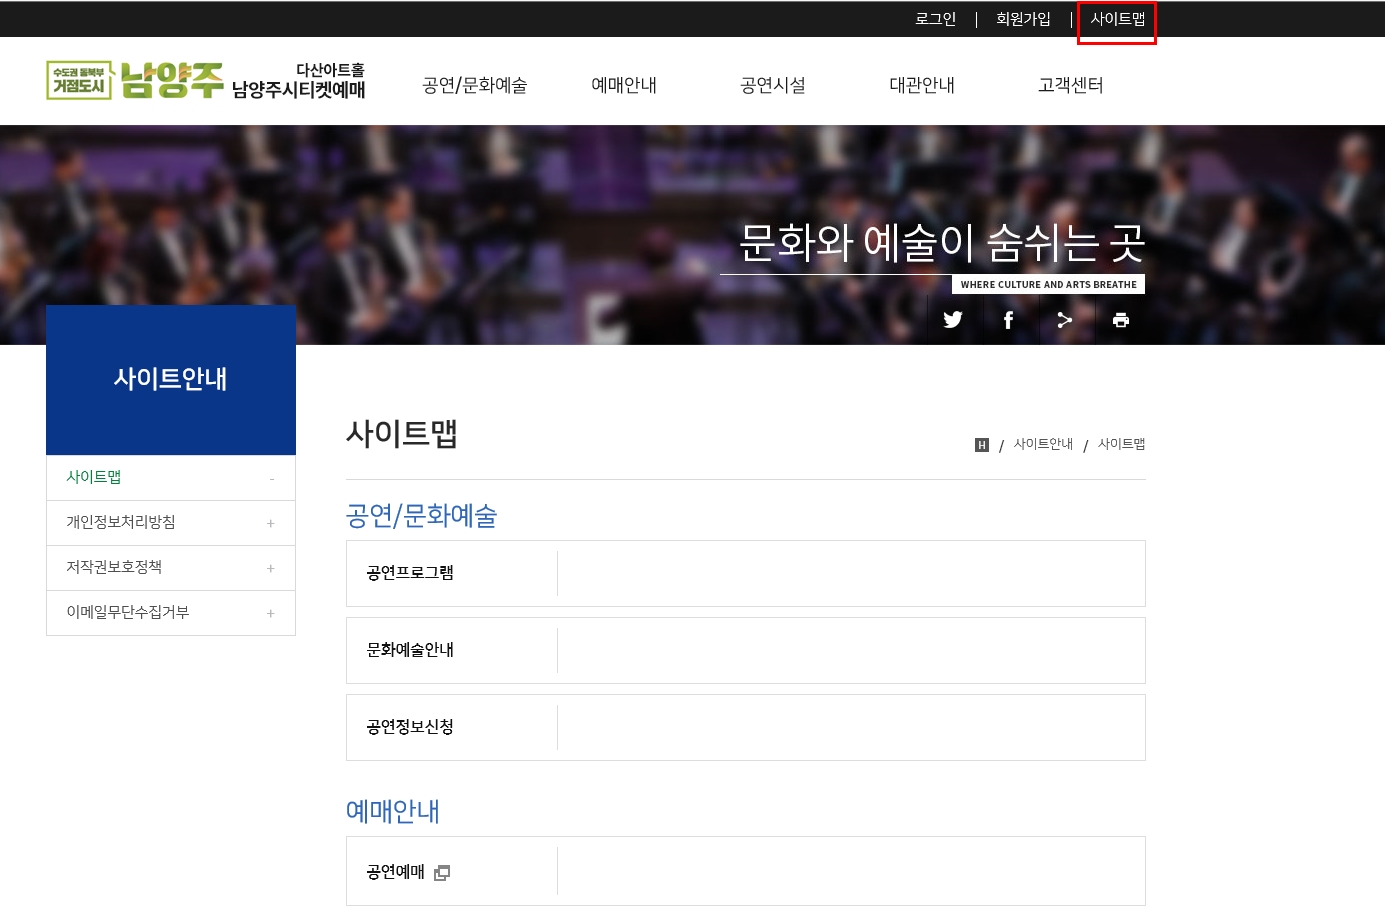The width and height of the screenshot is (1385, 906).
Task: Click the Facebook share icon
Action: coord(1008,320)
